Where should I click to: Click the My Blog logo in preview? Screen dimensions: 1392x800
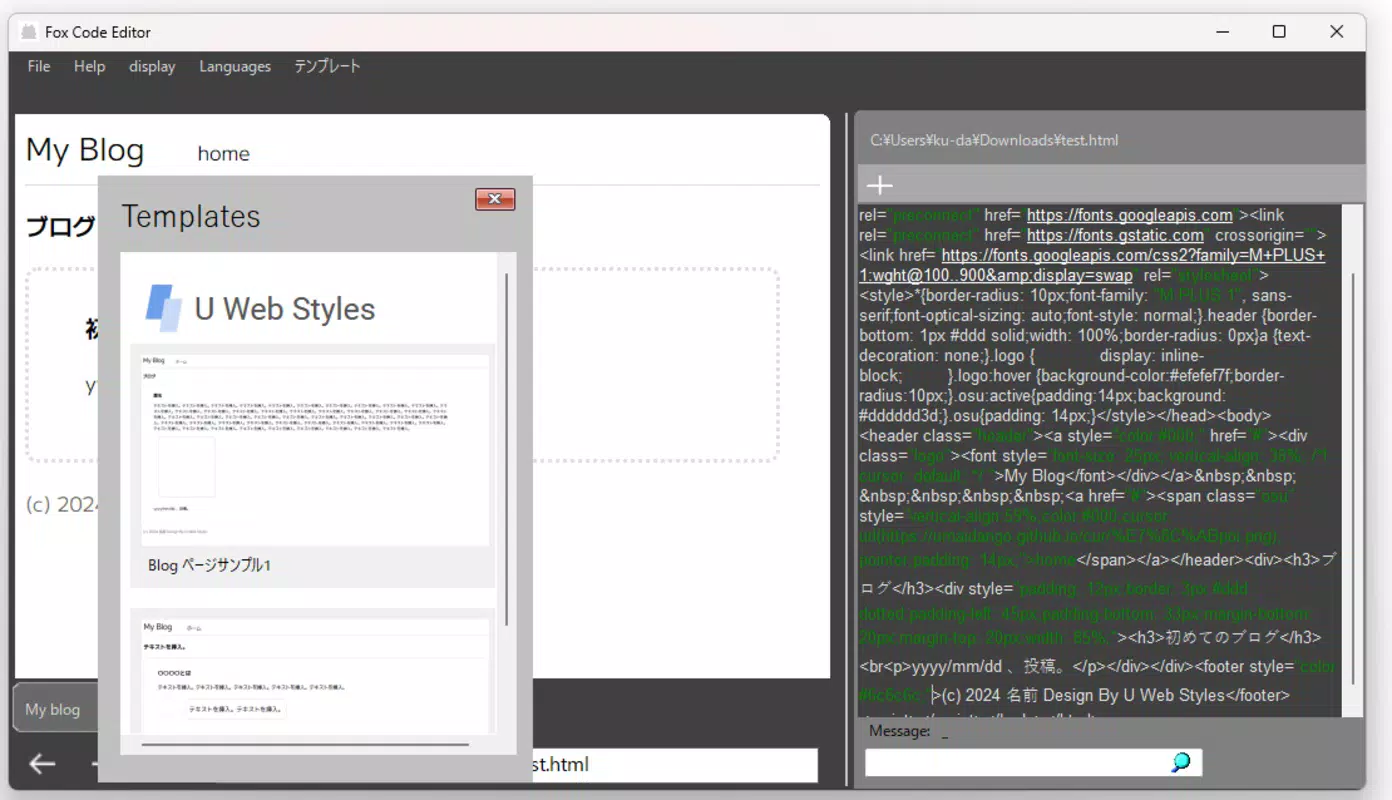[85, 150]
